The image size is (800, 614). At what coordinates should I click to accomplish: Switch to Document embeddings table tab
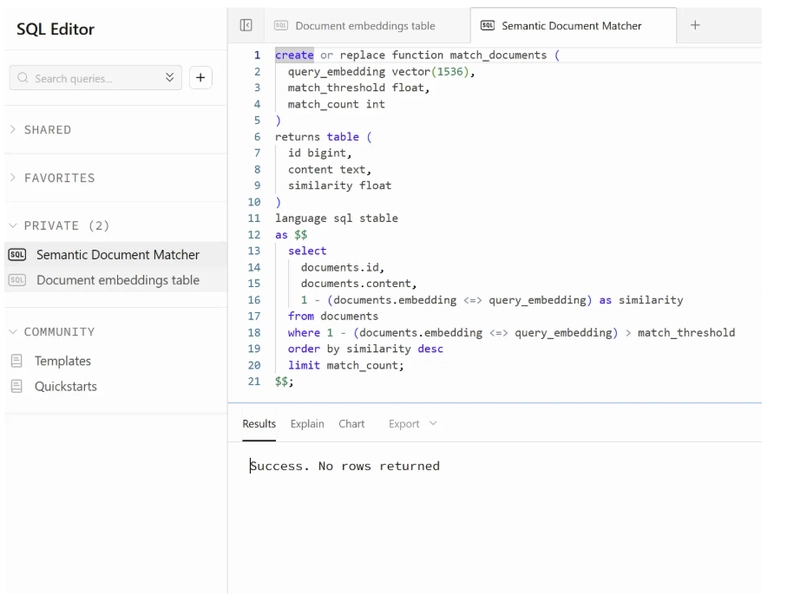(364, 26)
